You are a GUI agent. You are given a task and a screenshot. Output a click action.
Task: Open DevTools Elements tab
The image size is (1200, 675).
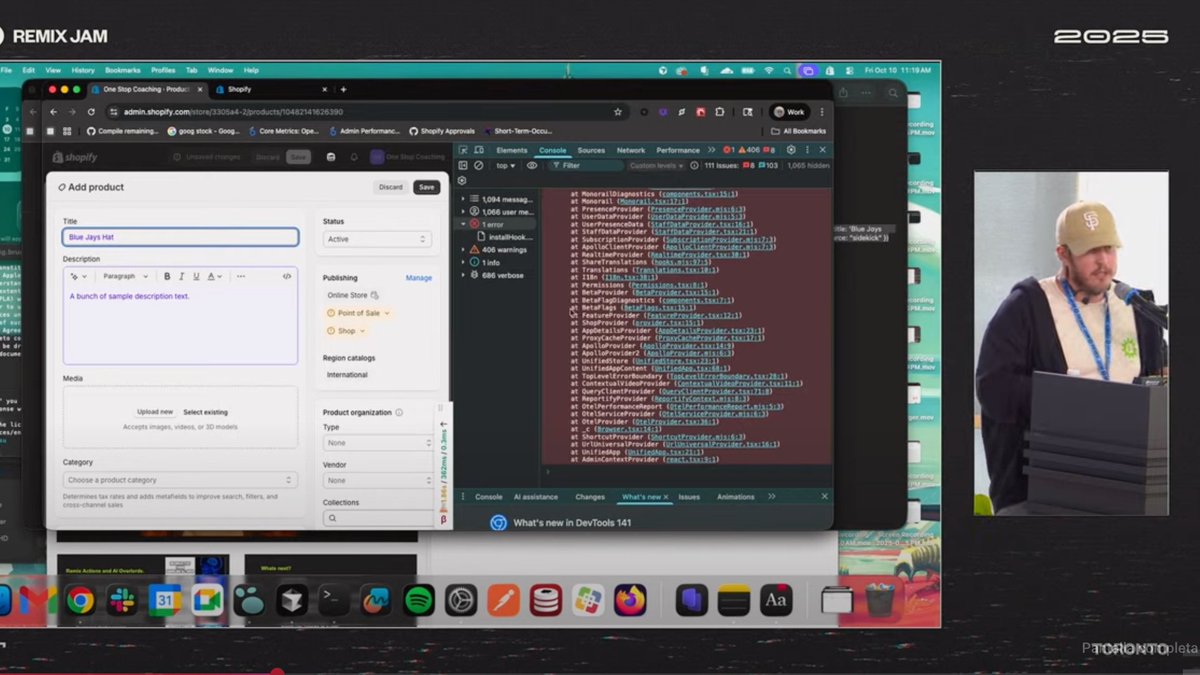(511, 150)
